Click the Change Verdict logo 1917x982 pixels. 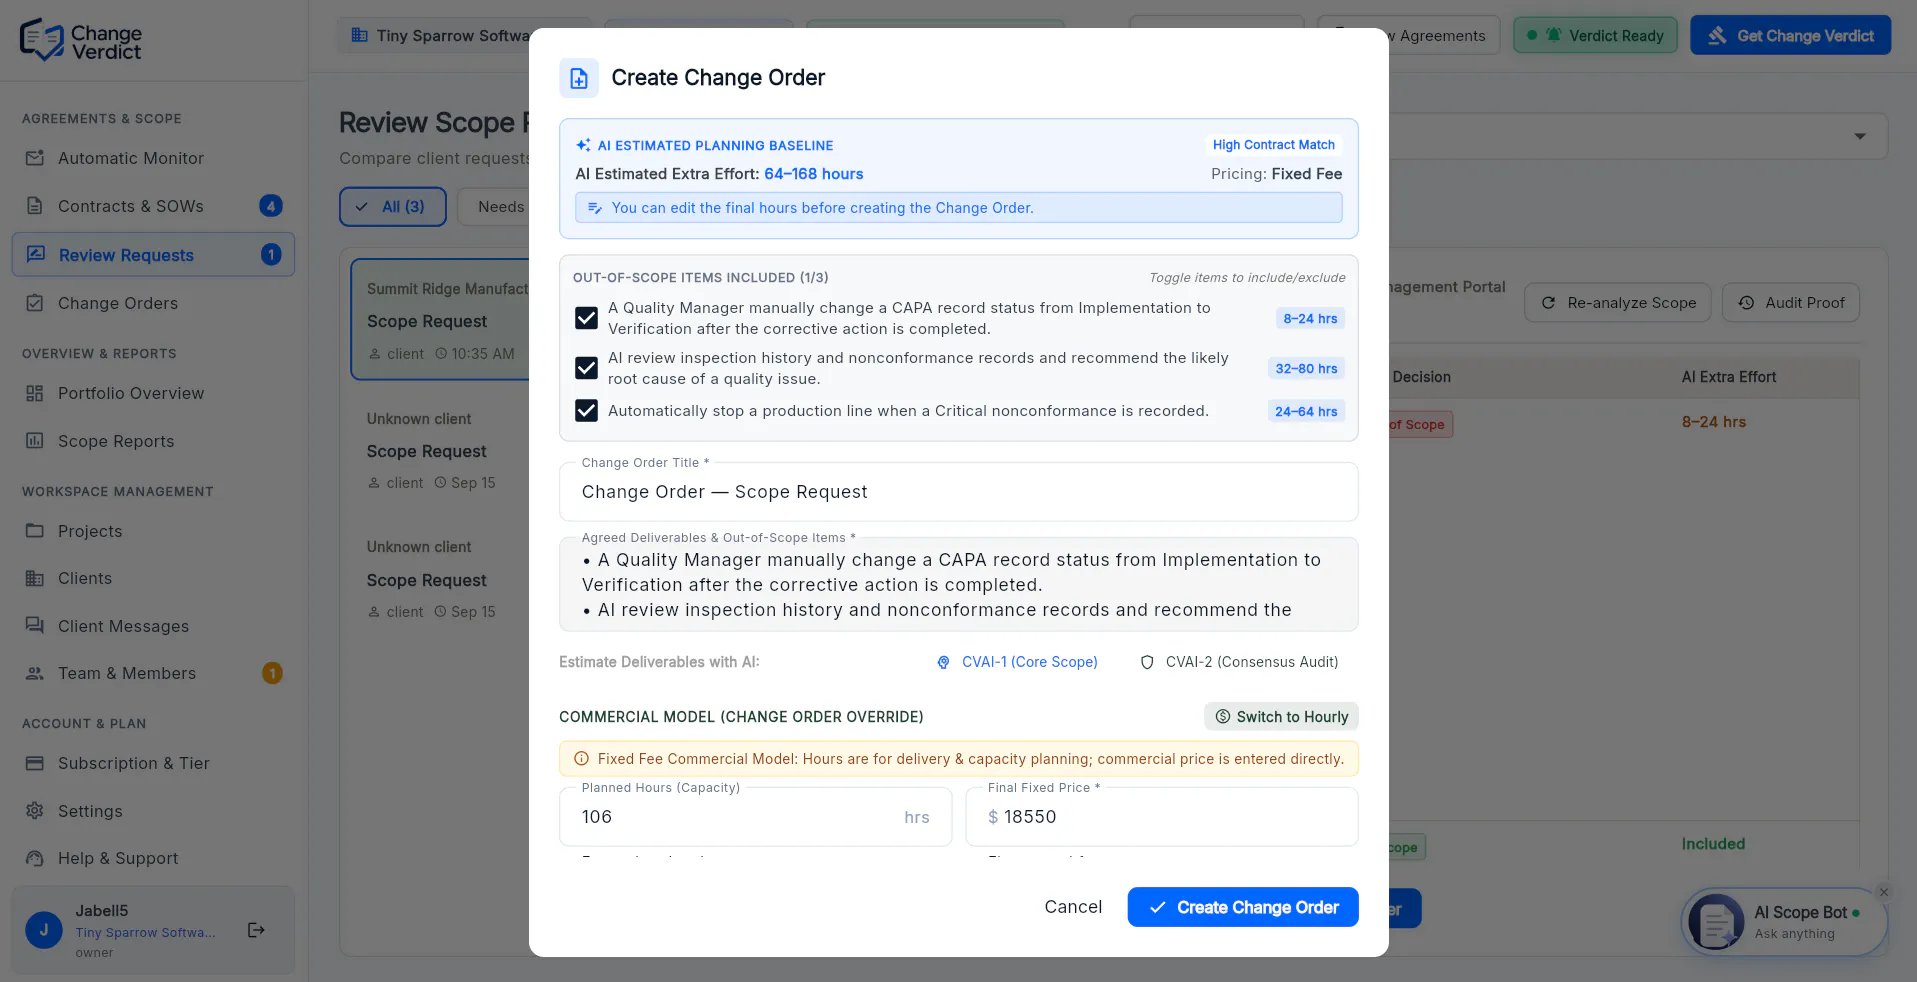pos(81,40)
